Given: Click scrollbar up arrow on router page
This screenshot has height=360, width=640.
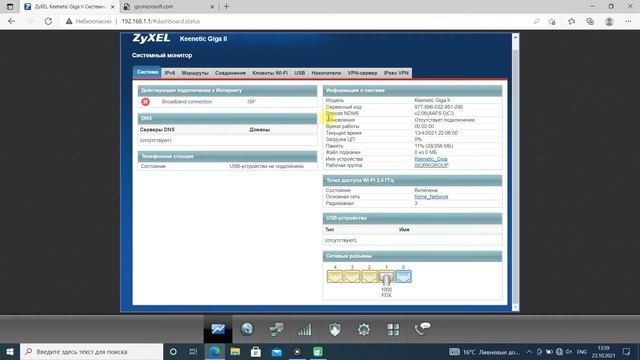Looking at the screenshot, I should (x=515, y=37).
